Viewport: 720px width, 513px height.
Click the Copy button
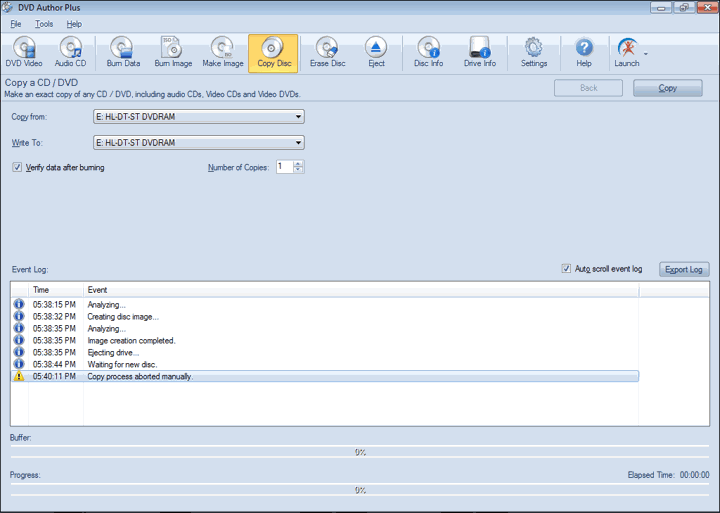[x=667, y=88]
